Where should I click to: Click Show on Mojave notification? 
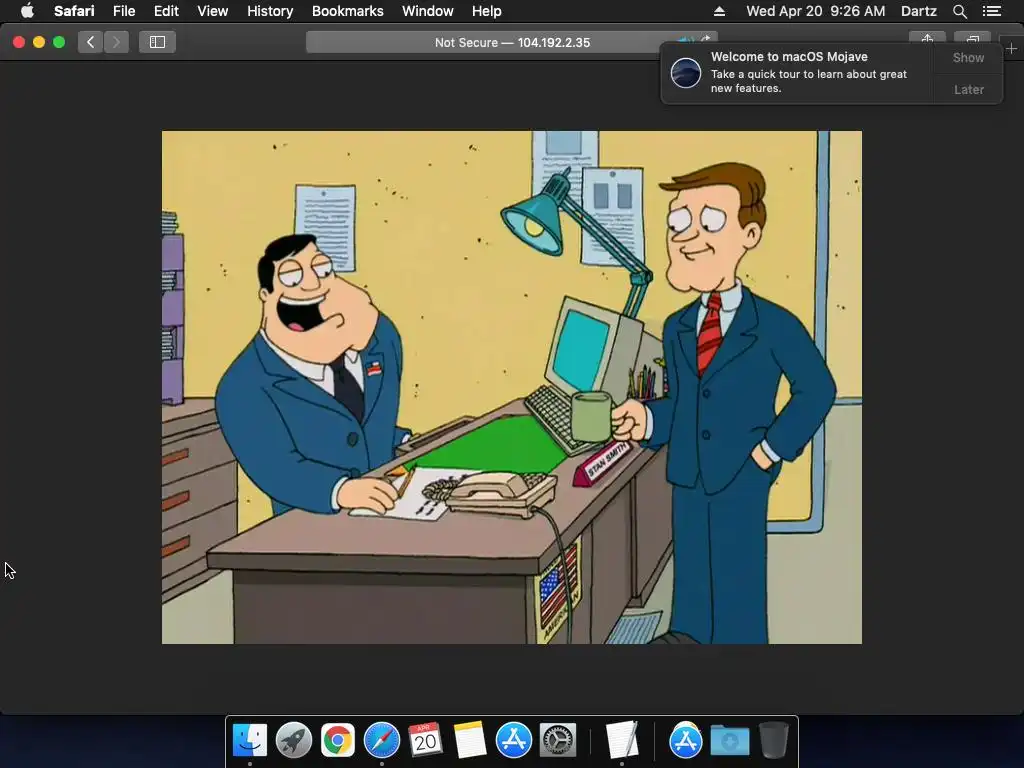point(968,57)
